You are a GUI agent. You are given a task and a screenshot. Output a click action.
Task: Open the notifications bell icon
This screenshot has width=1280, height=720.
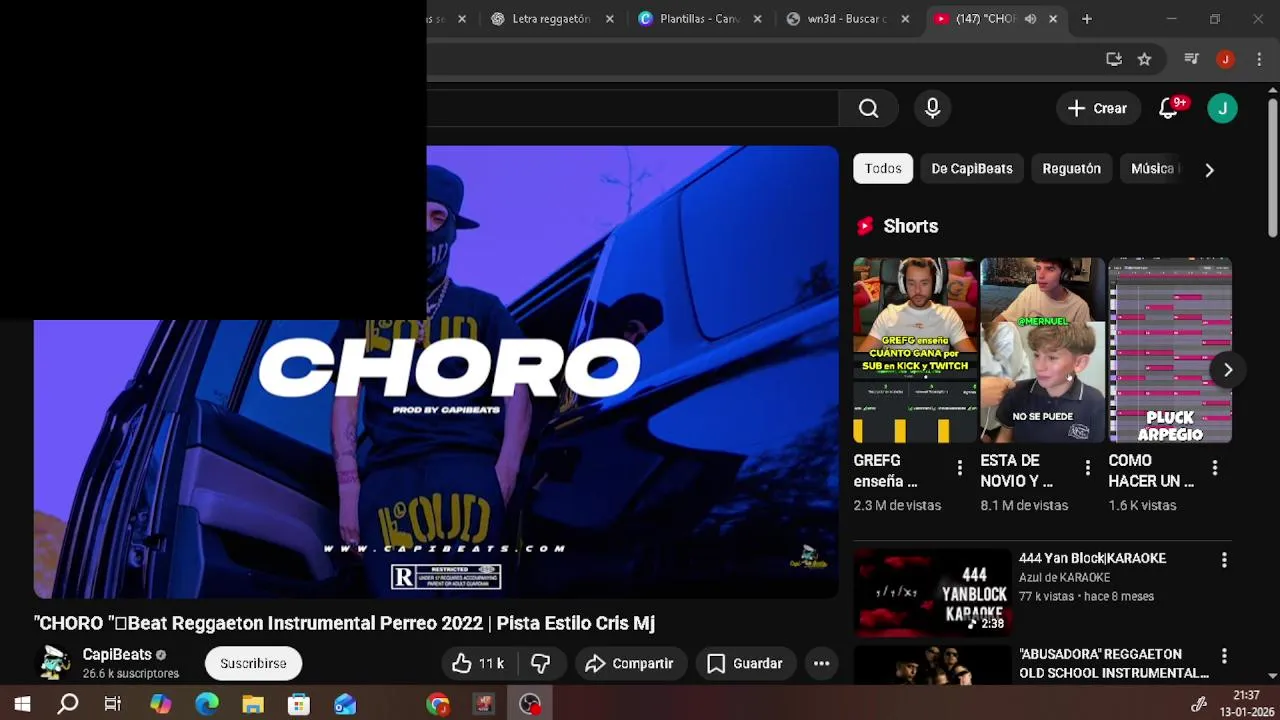pos(1168,108)
